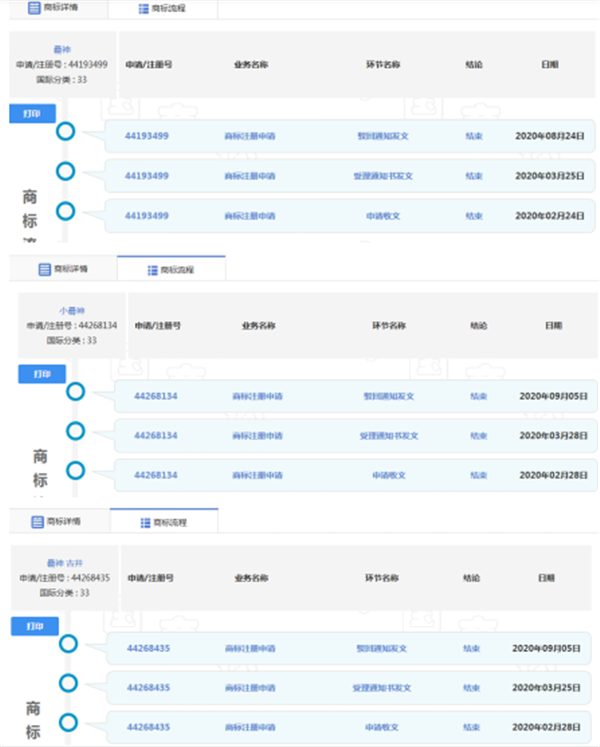Screen dimensions: 600x747
Task: Open the 商标详情 tab in the 44268435 panel
Action: 56,521
